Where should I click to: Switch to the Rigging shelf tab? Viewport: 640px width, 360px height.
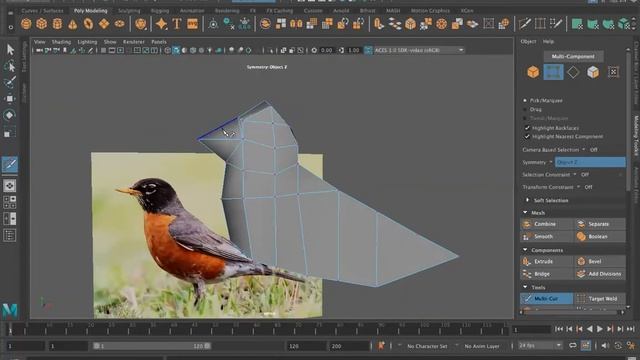pyautogui.click(x=160, y=11)
